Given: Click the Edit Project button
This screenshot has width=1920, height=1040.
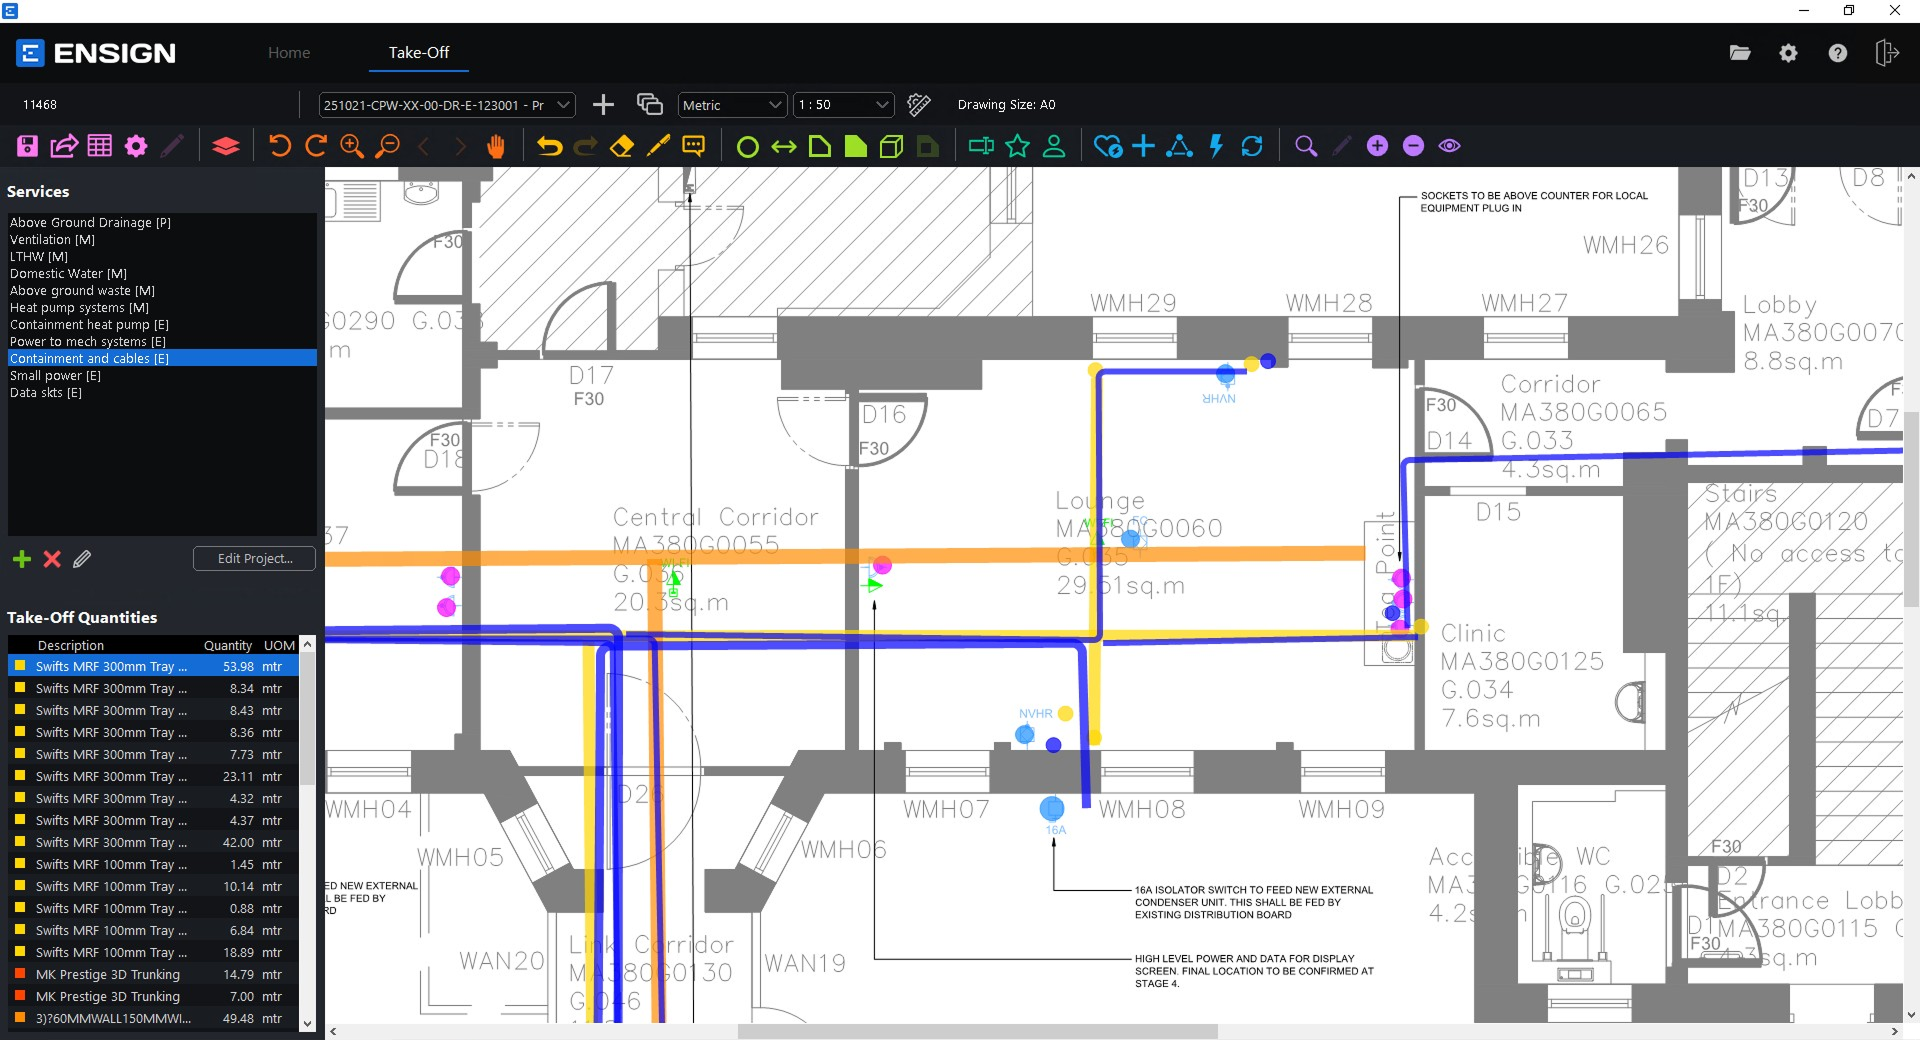Looking at the screenshot, I should click(254, 559).
